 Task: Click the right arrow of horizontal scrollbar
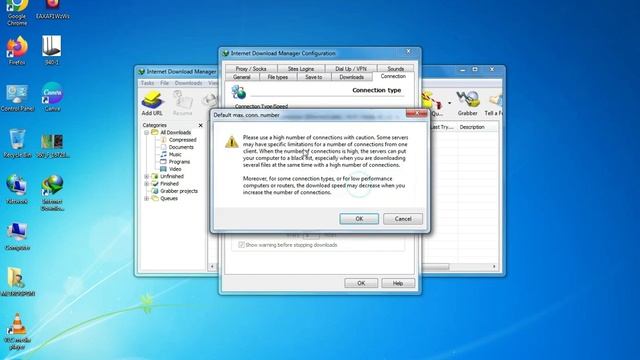pyautogui.click(x=494, y=267)
